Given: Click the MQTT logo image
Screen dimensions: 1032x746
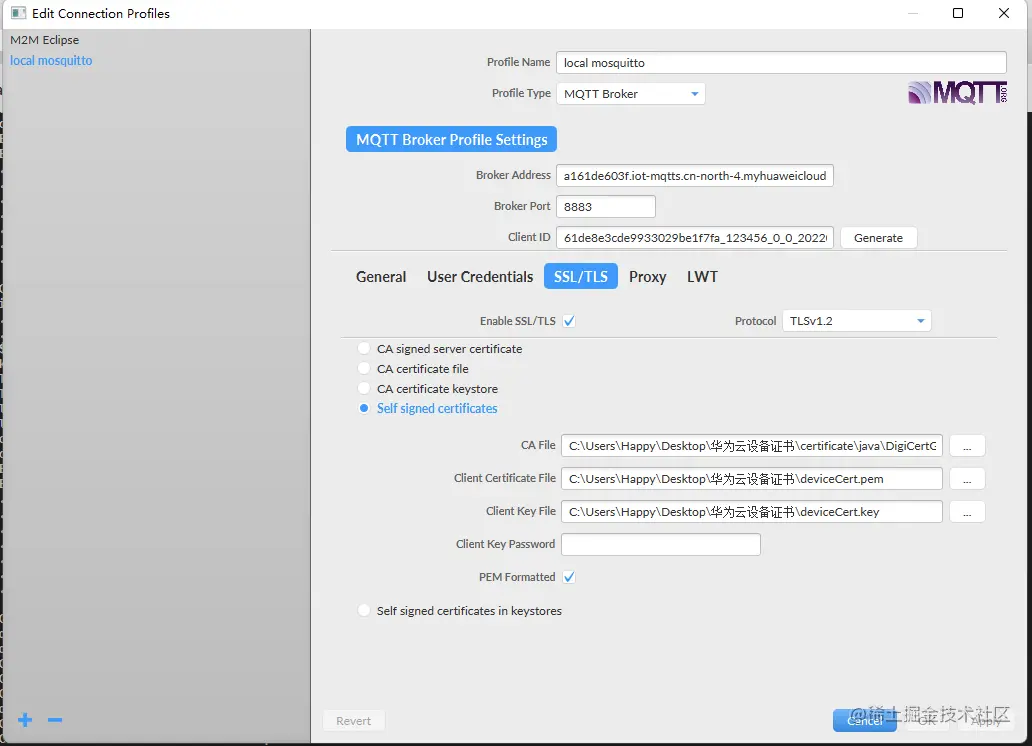Looking at the screenshot, I should coord(958,93).
